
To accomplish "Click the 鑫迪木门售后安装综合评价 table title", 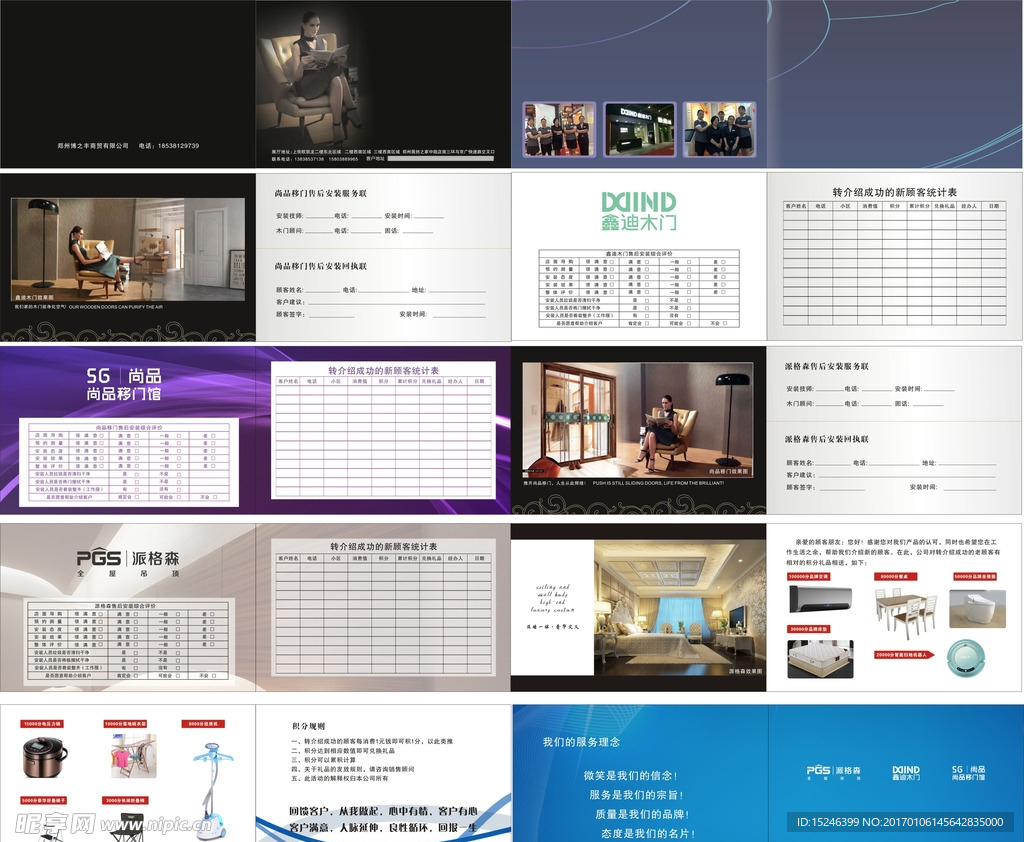I will pos(639,253).
